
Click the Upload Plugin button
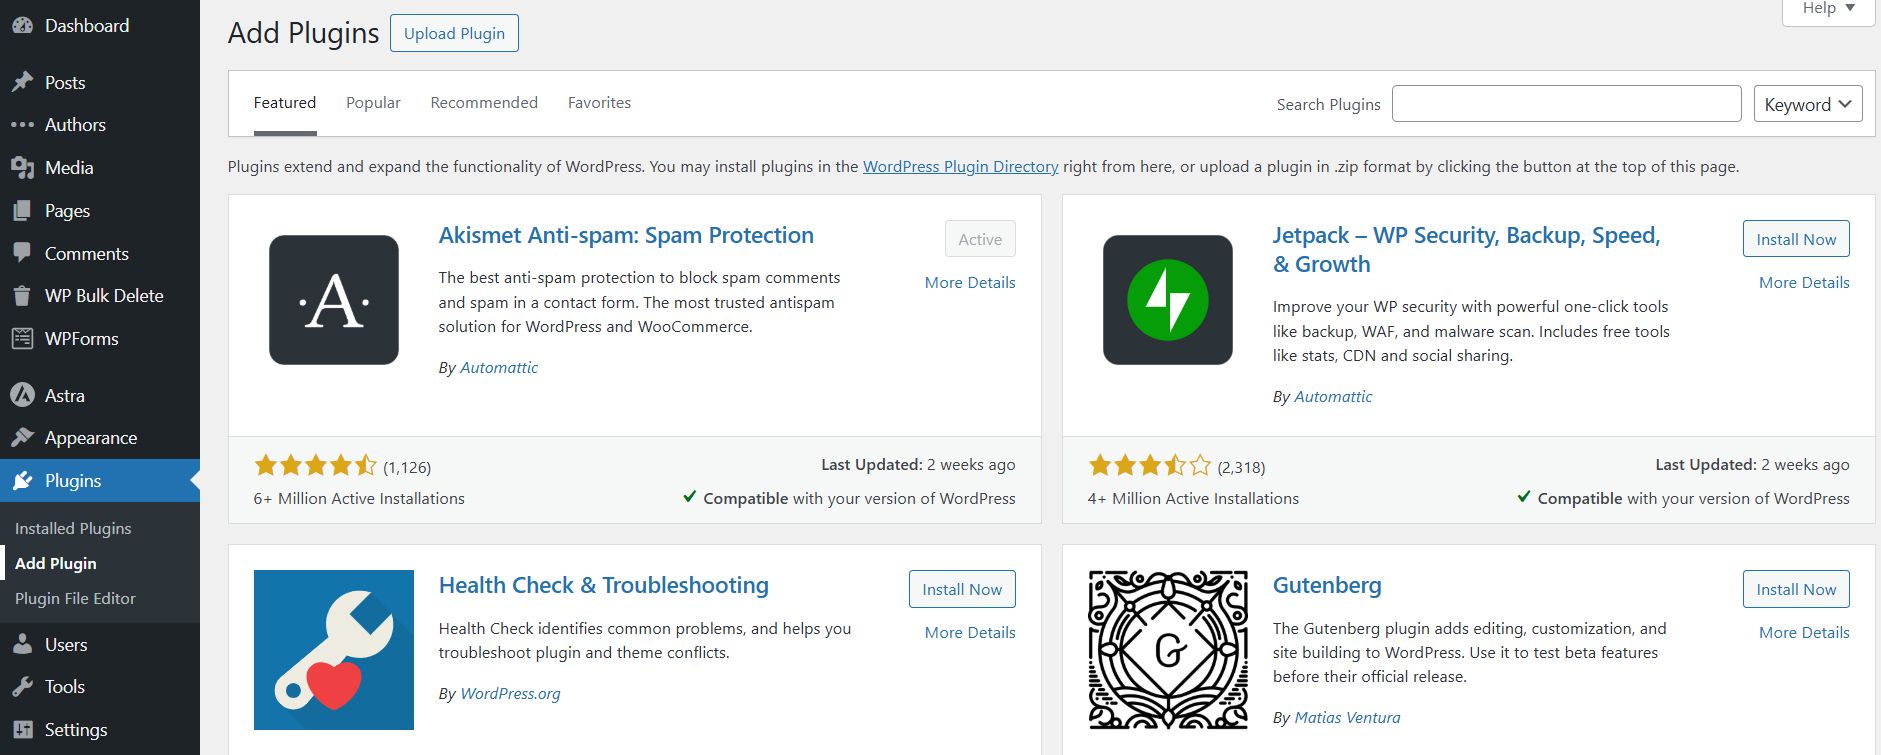[454, 33]
